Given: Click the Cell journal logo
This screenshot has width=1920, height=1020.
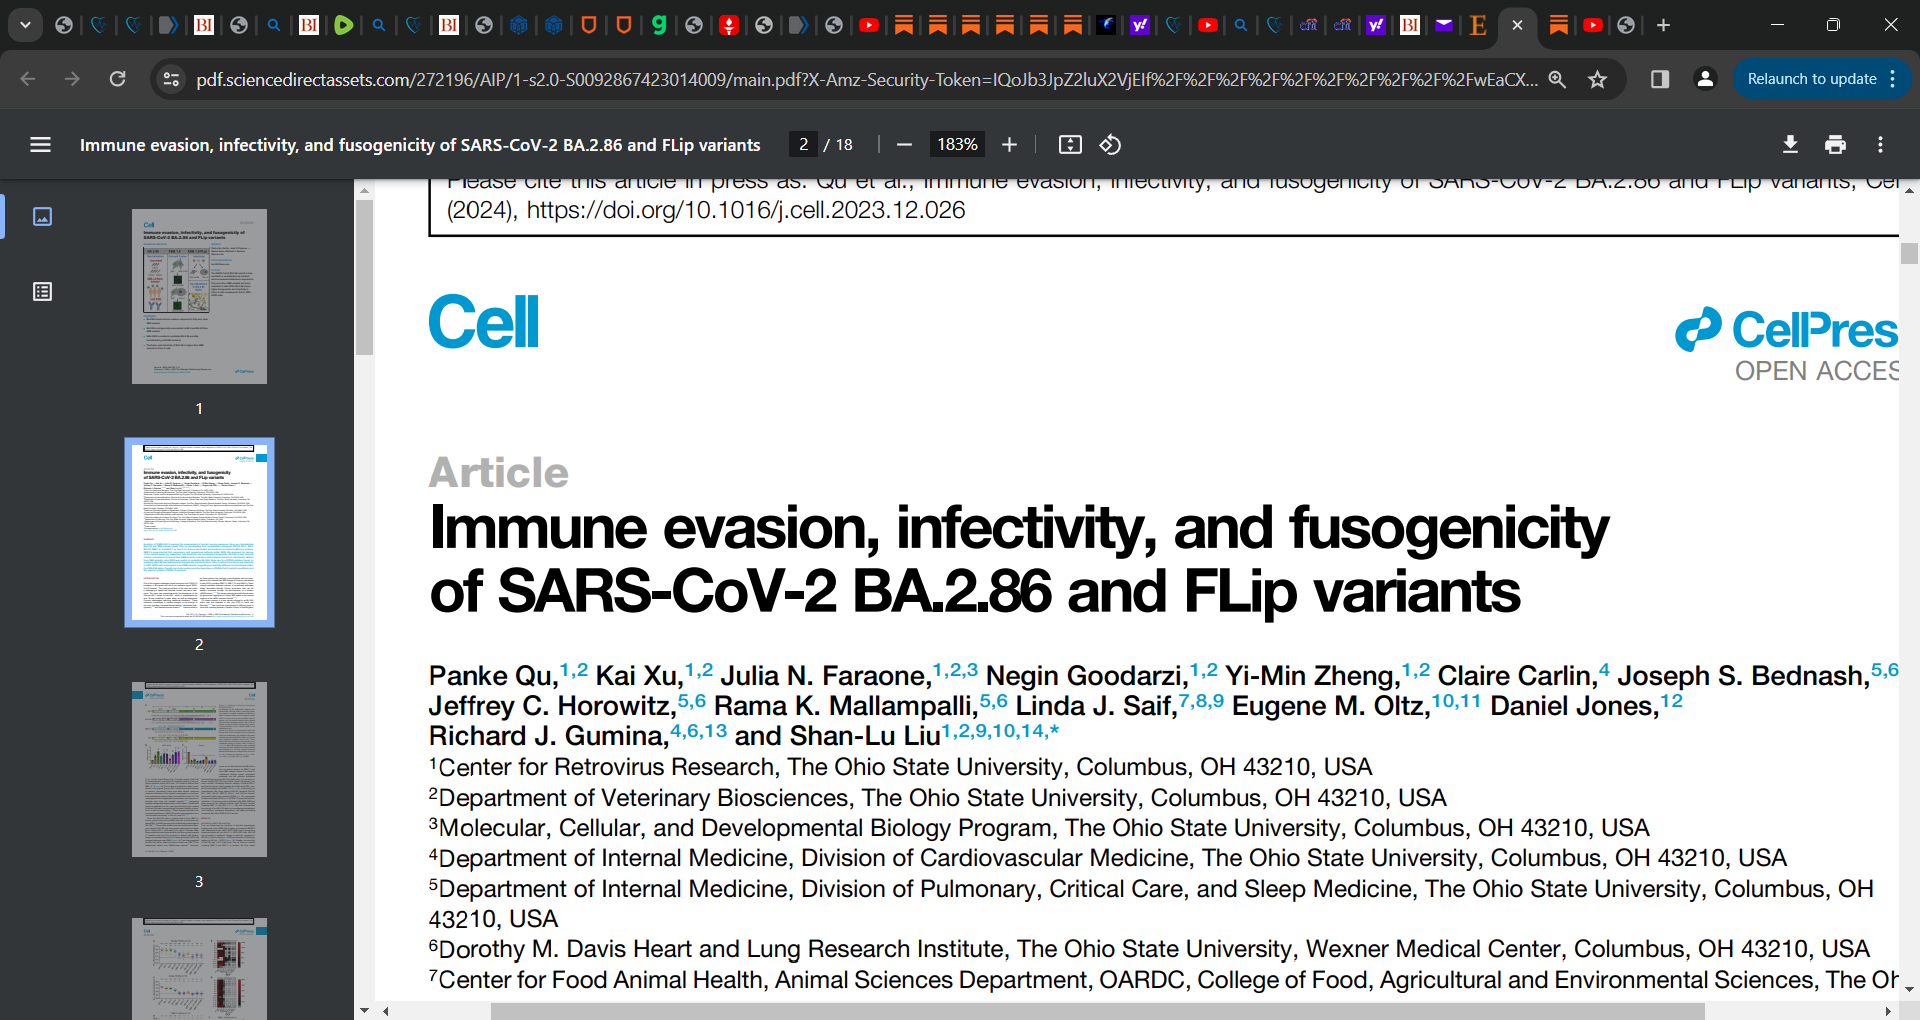Looking at the screenshot, I should tap(484, 322).
